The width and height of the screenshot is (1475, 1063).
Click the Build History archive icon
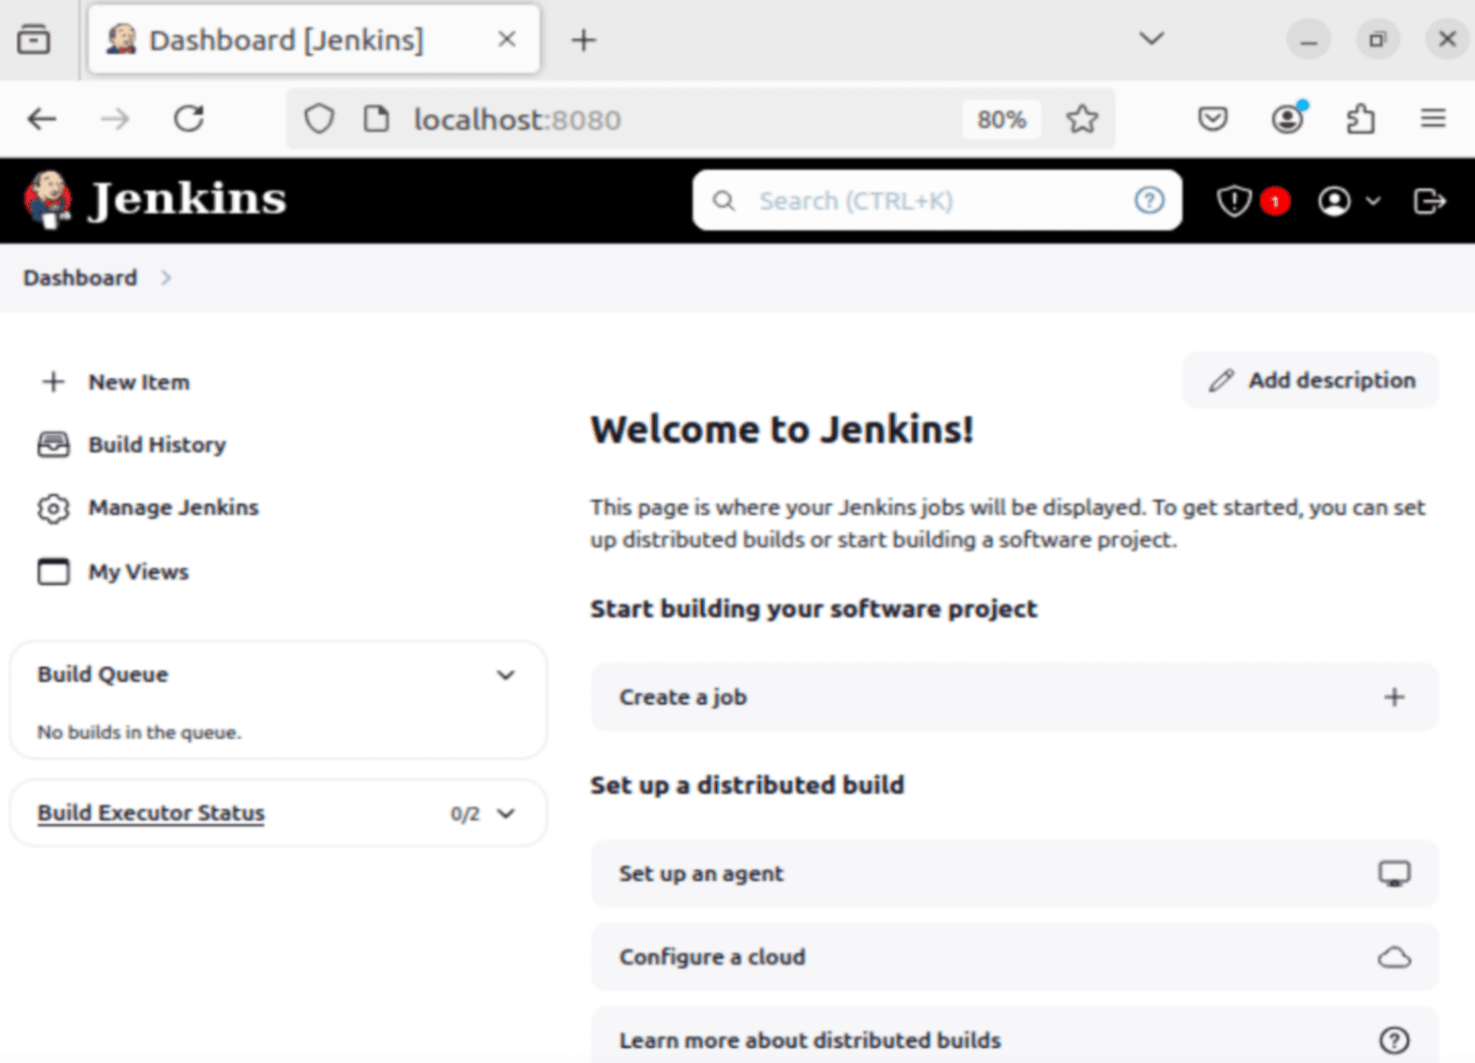tap(53, 444)
